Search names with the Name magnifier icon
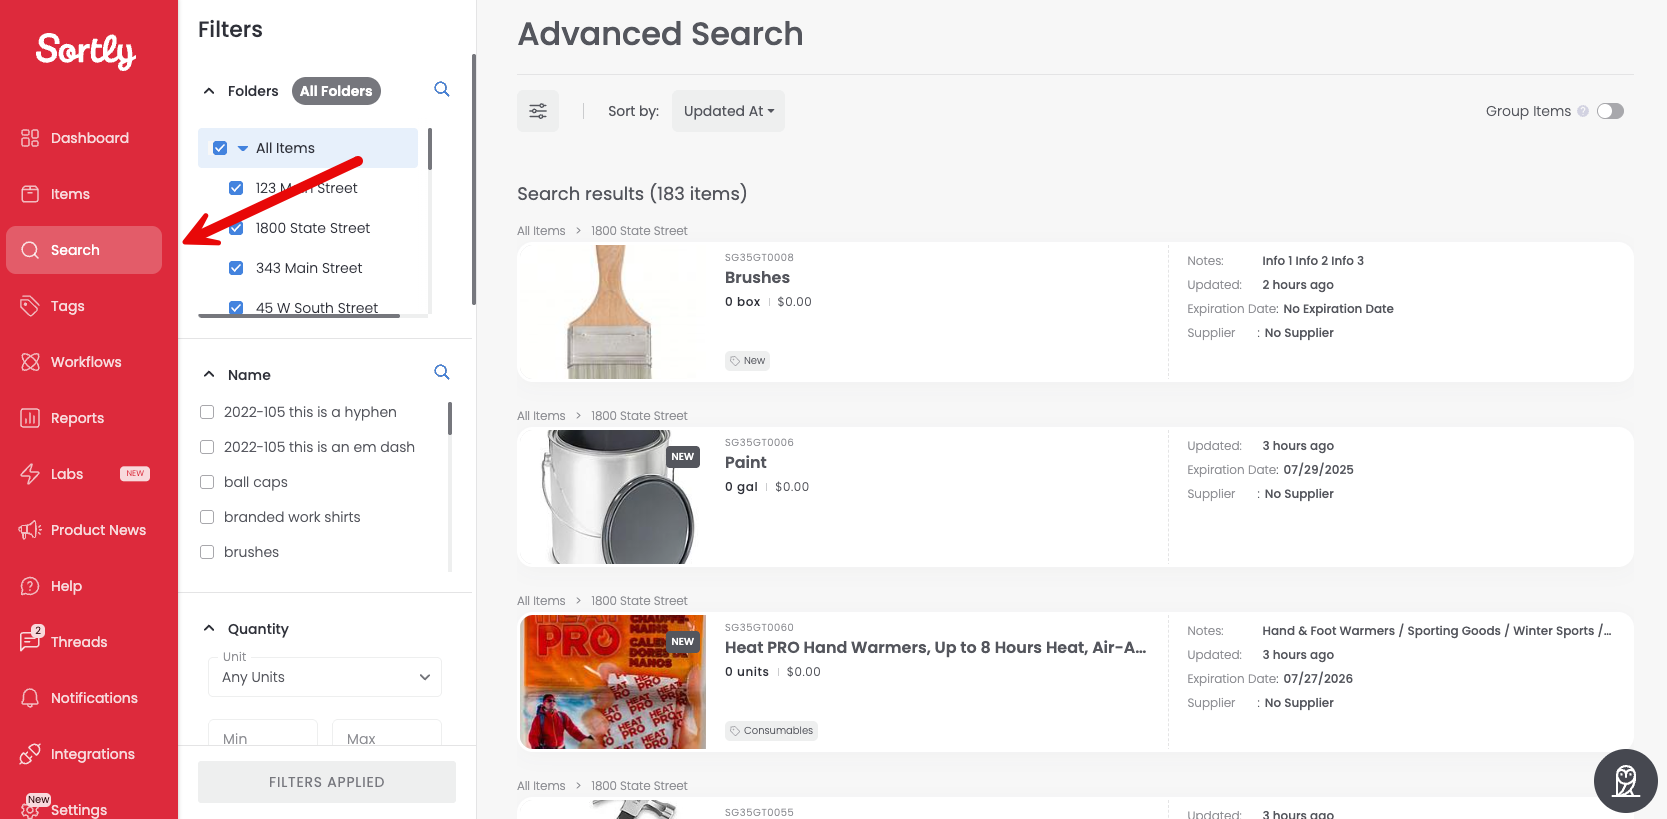This screenshot has width=1667, height=819. [442, 372]
